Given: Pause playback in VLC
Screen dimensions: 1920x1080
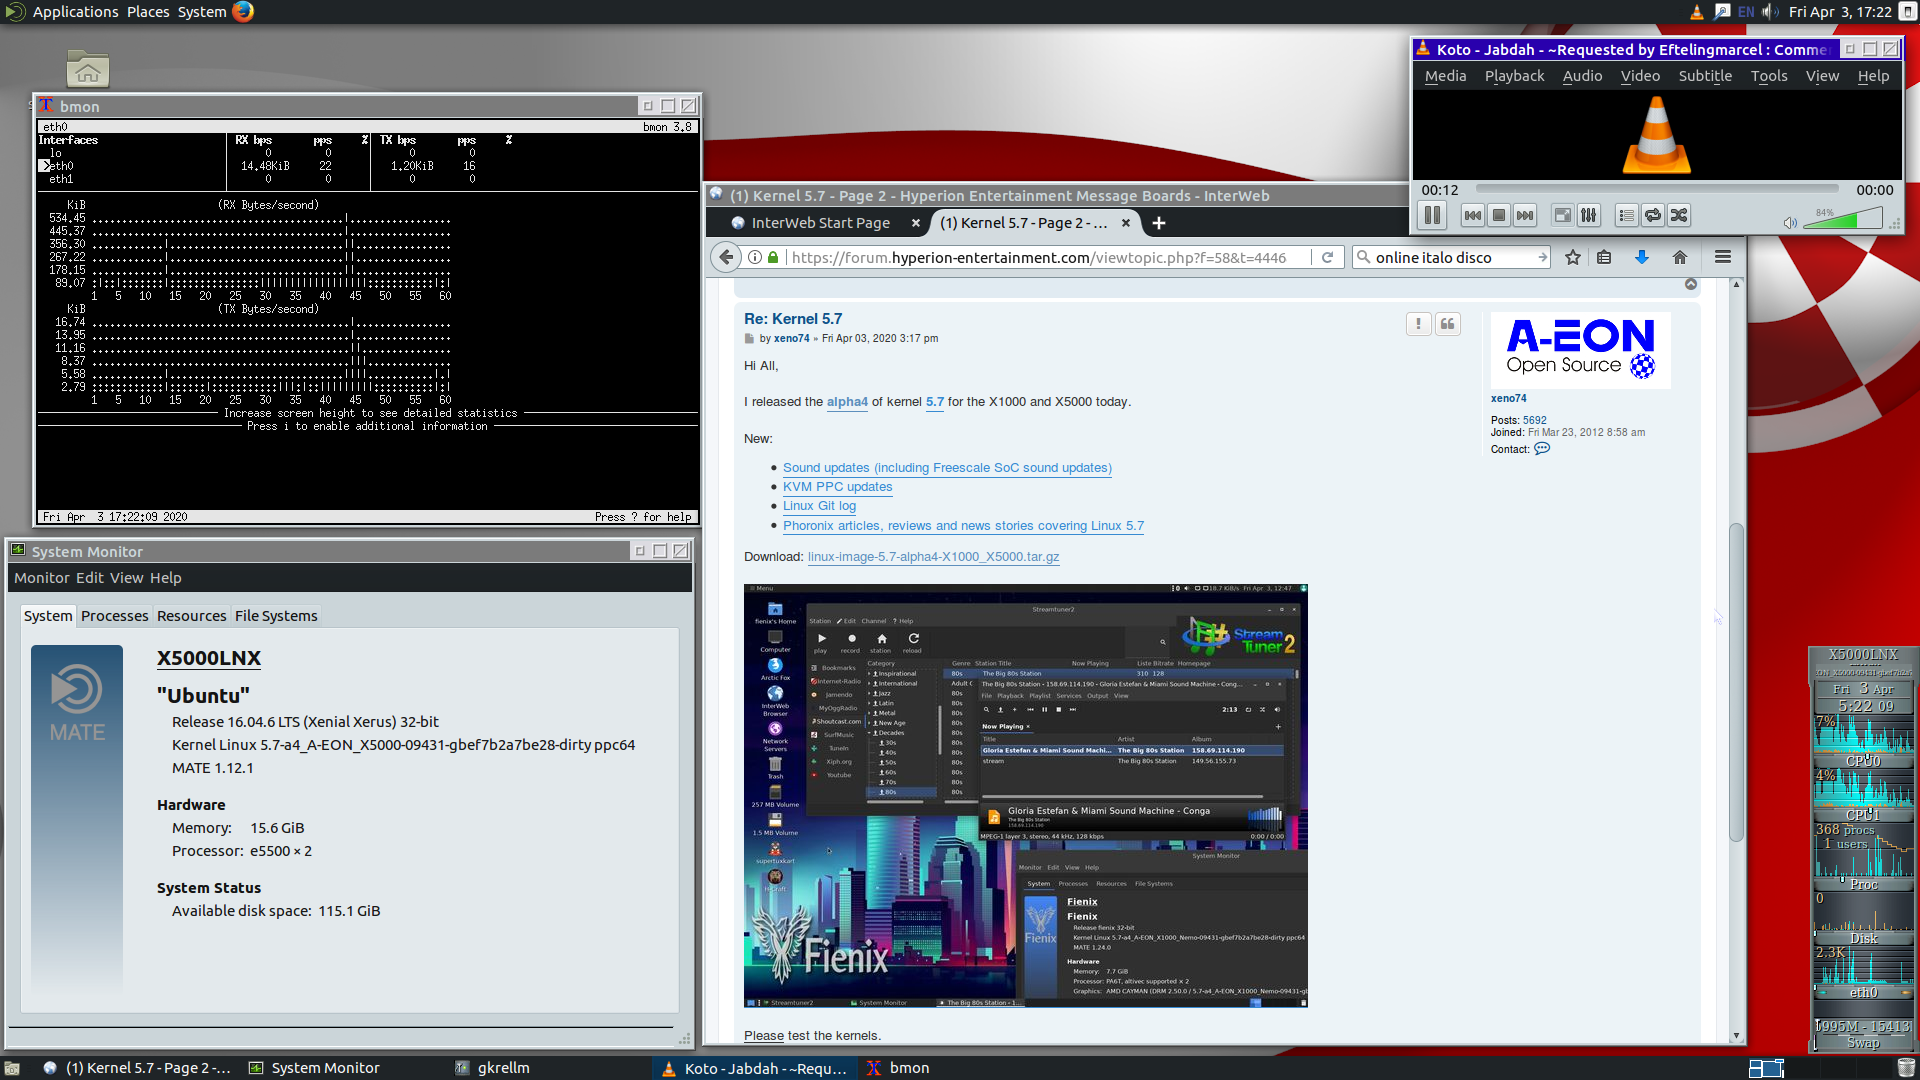Looking at the screenshot, I should 1432,215.
